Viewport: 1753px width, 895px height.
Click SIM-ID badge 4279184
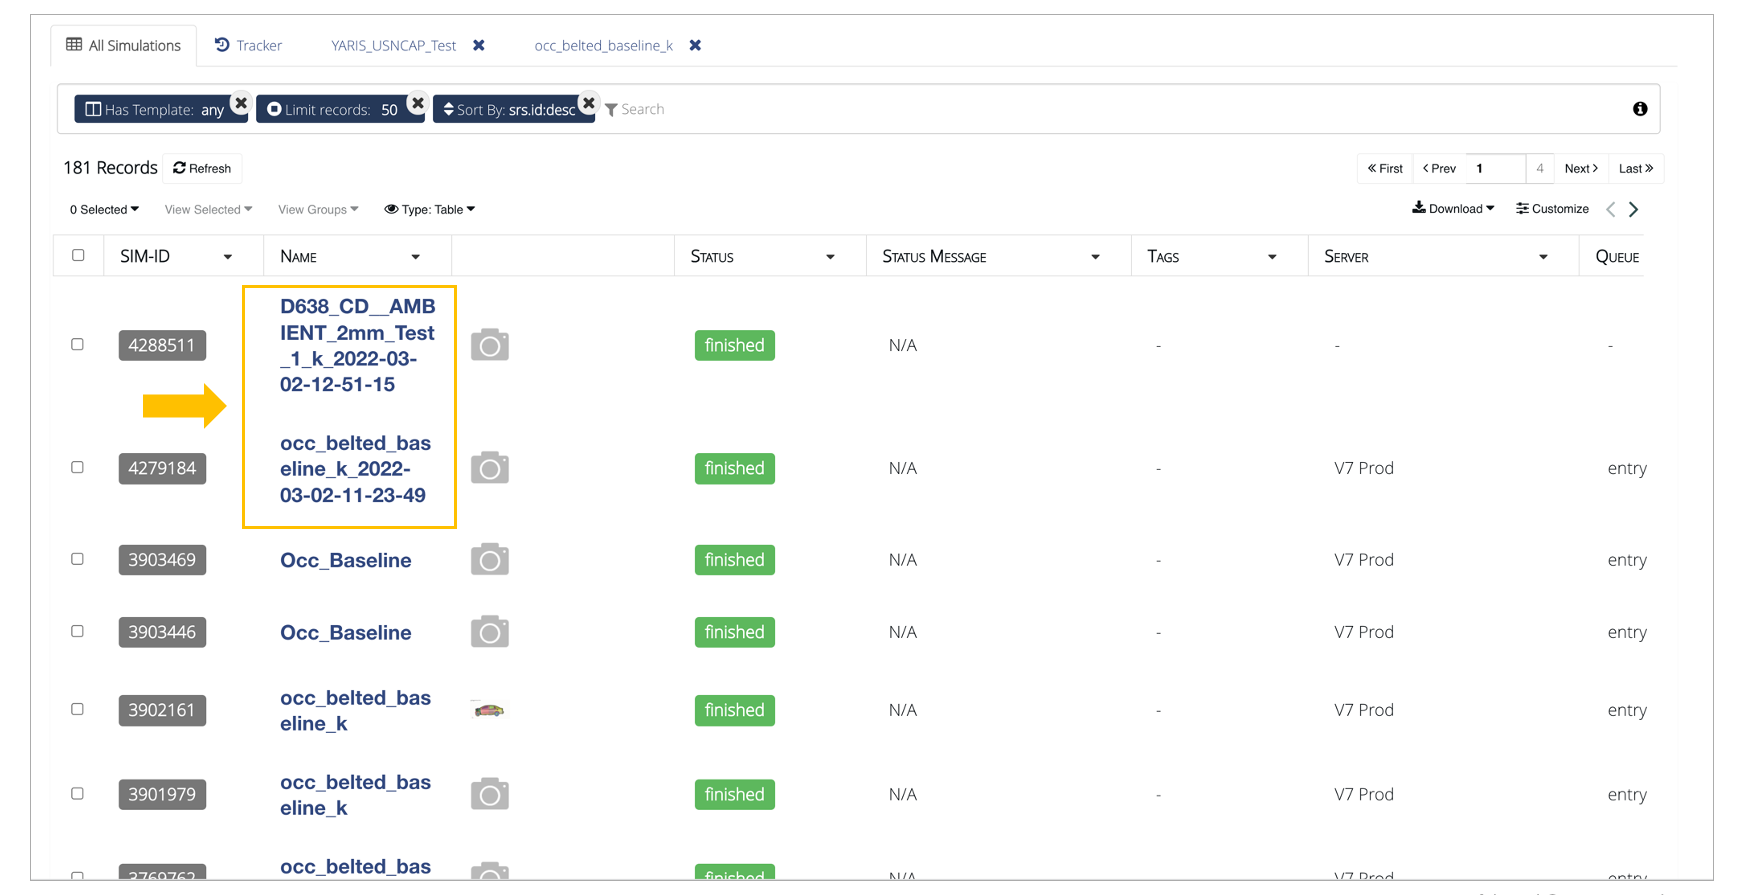(x=162, y=468)
